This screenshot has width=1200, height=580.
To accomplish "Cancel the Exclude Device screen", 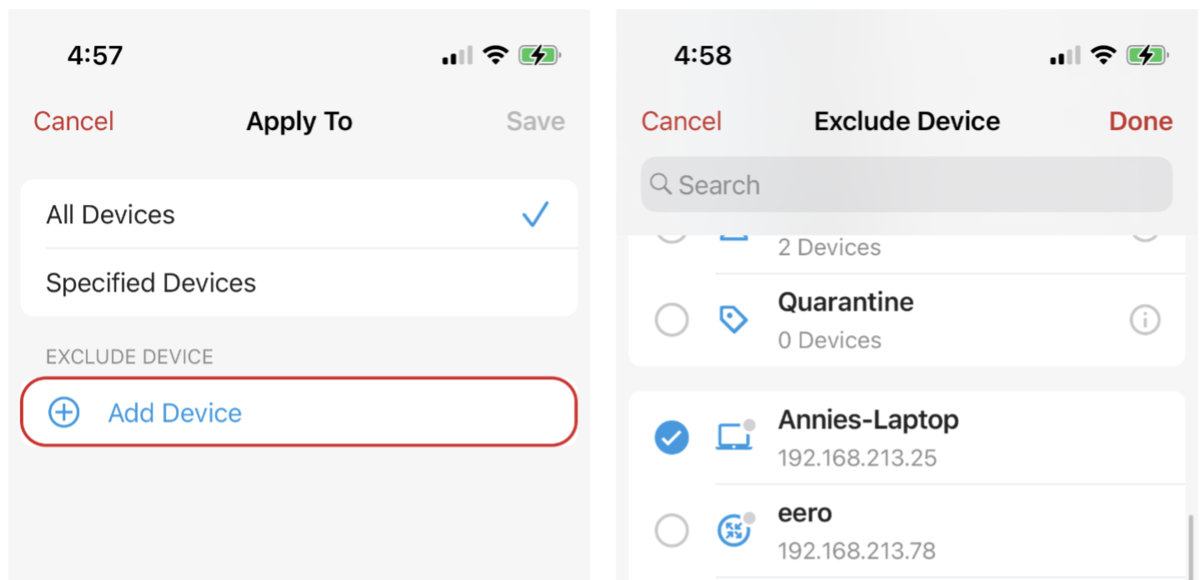I will [681, 121].
